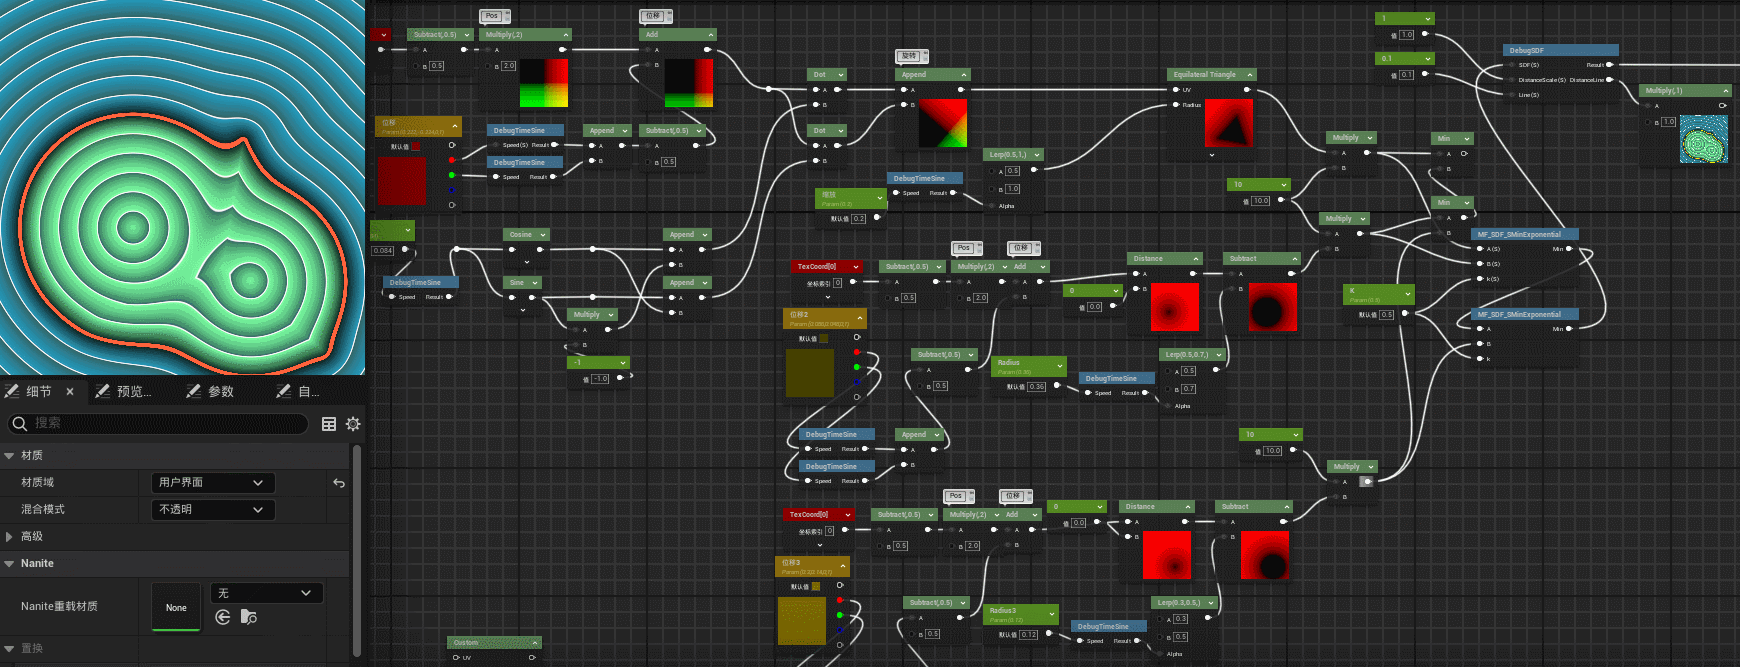Select the DebugSDF node header

[1560, 50]
